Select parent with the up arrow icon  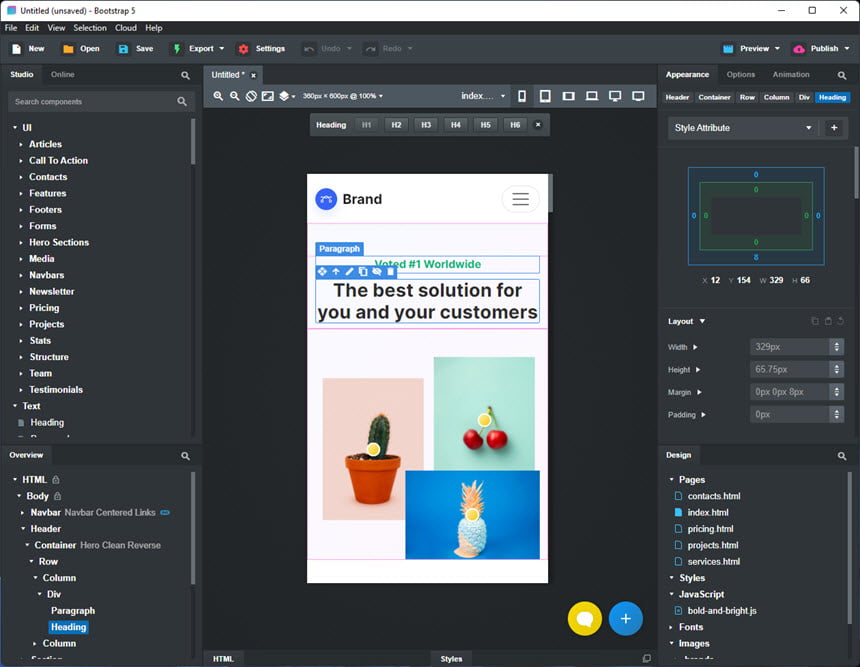[336, 272]
